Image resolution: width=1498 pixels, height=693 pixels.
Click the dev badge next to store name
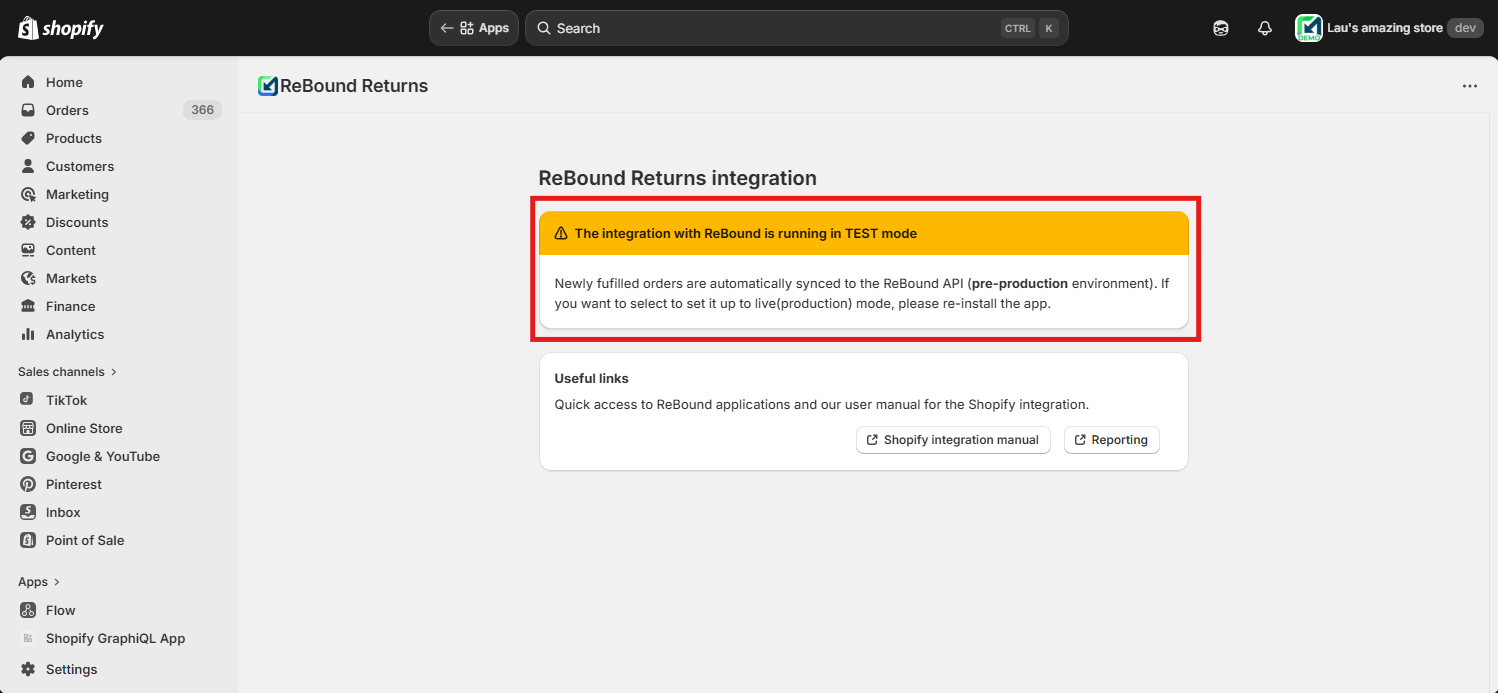(1465, 28)
